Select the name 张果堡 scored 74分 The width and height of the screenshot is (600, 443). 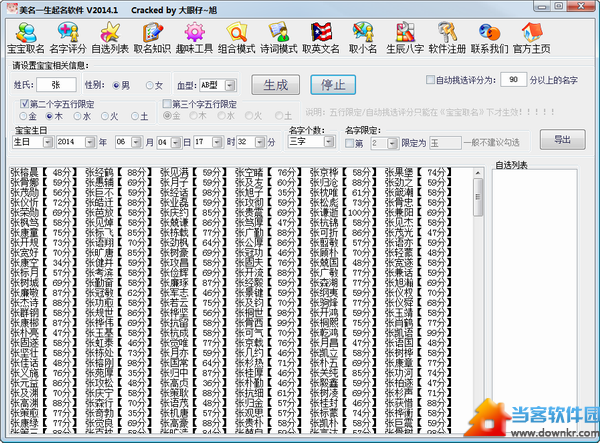pos(418,173)
